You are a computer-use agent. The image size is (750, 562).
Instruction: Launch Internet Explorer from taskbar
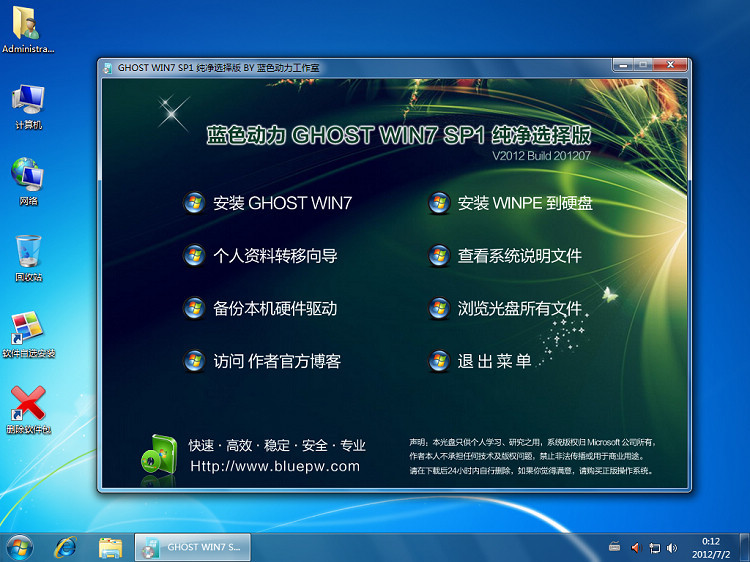tap(66, 547)
